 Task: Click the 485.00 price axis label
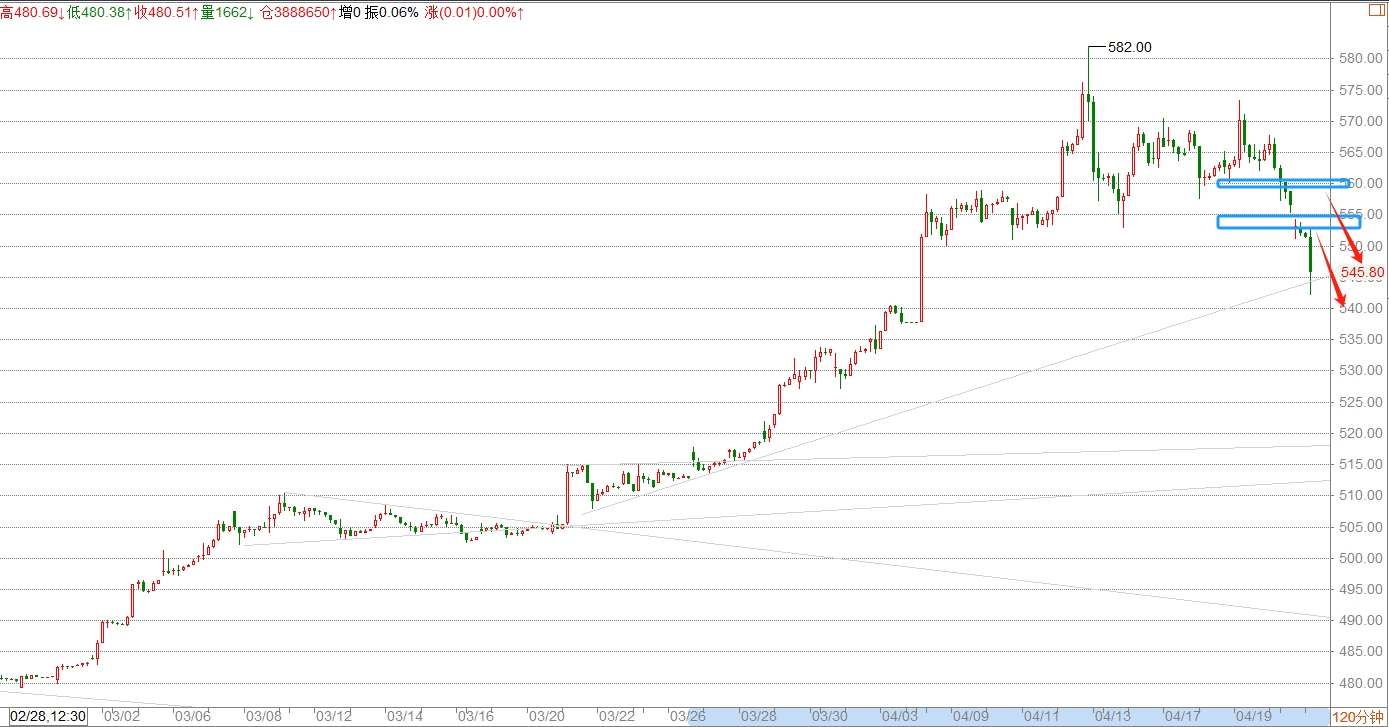coord(1362,652)
